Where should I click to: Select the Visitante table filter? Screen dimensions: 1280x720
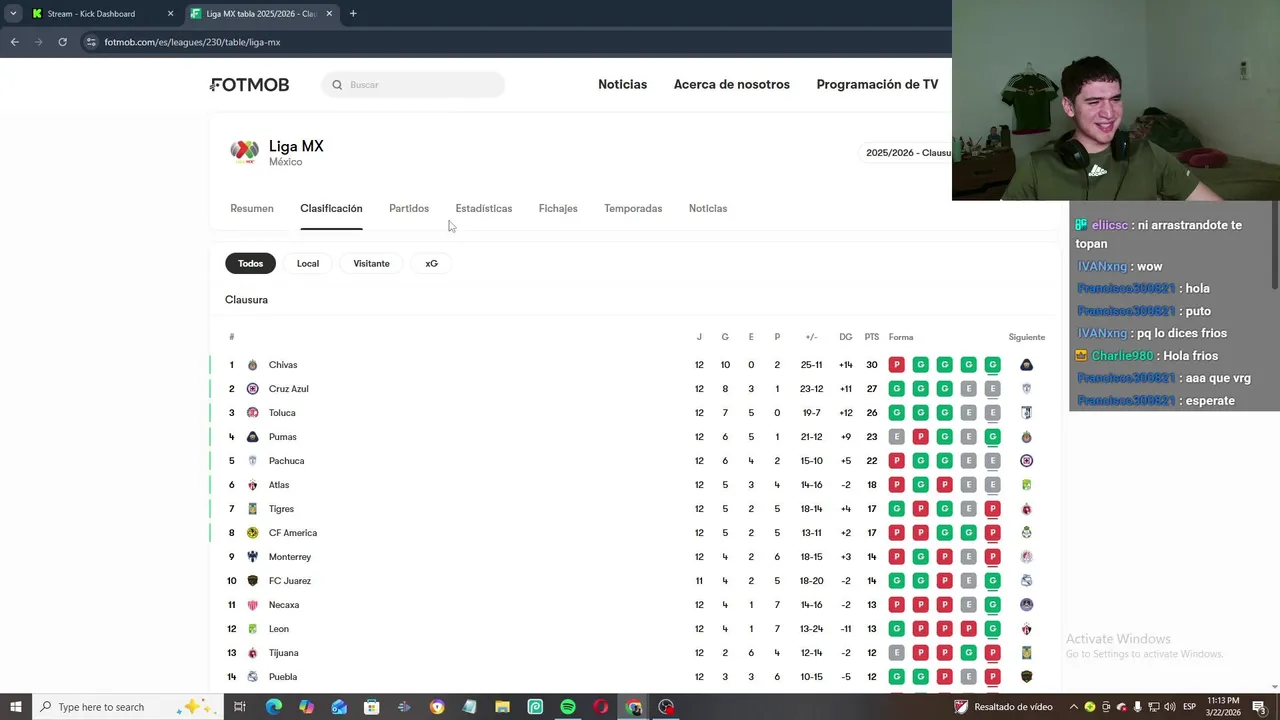tap(371, 263)
